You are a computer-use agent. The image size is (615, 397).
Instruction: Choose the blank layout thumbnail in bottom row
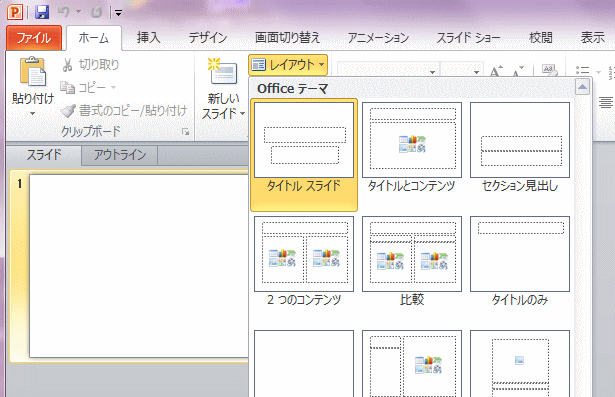point(304,363)
